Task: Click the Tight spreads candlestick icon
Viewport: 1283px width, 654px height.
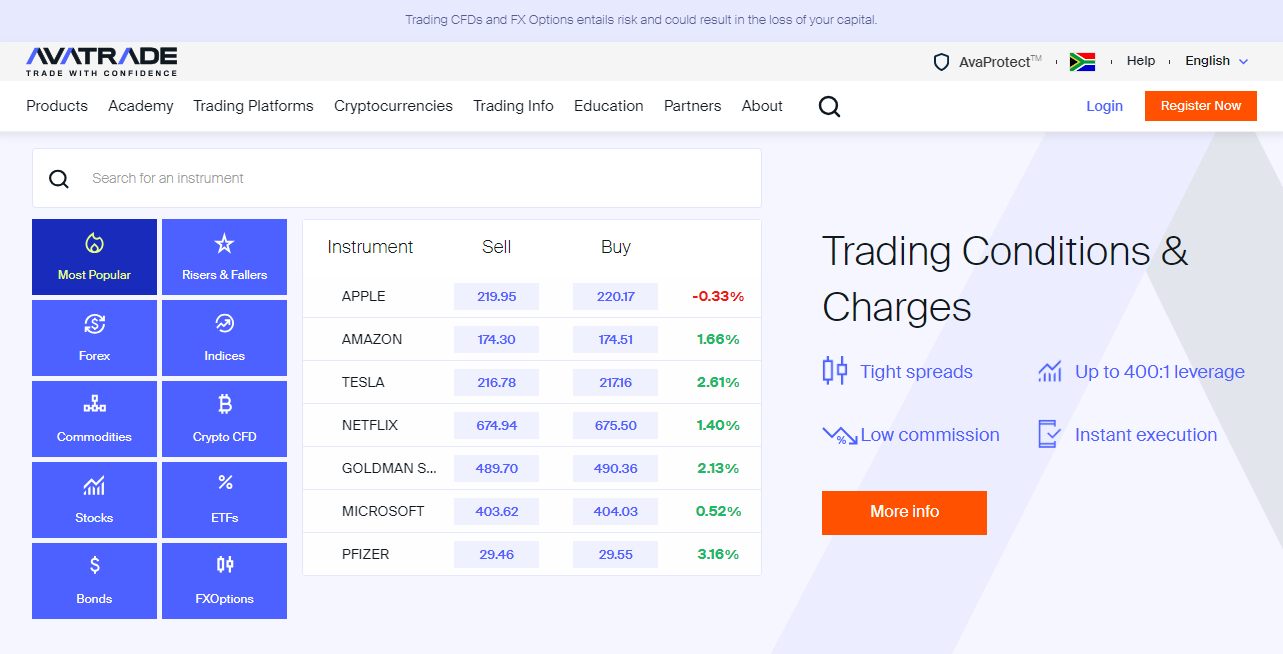Action: coord(834,371)
